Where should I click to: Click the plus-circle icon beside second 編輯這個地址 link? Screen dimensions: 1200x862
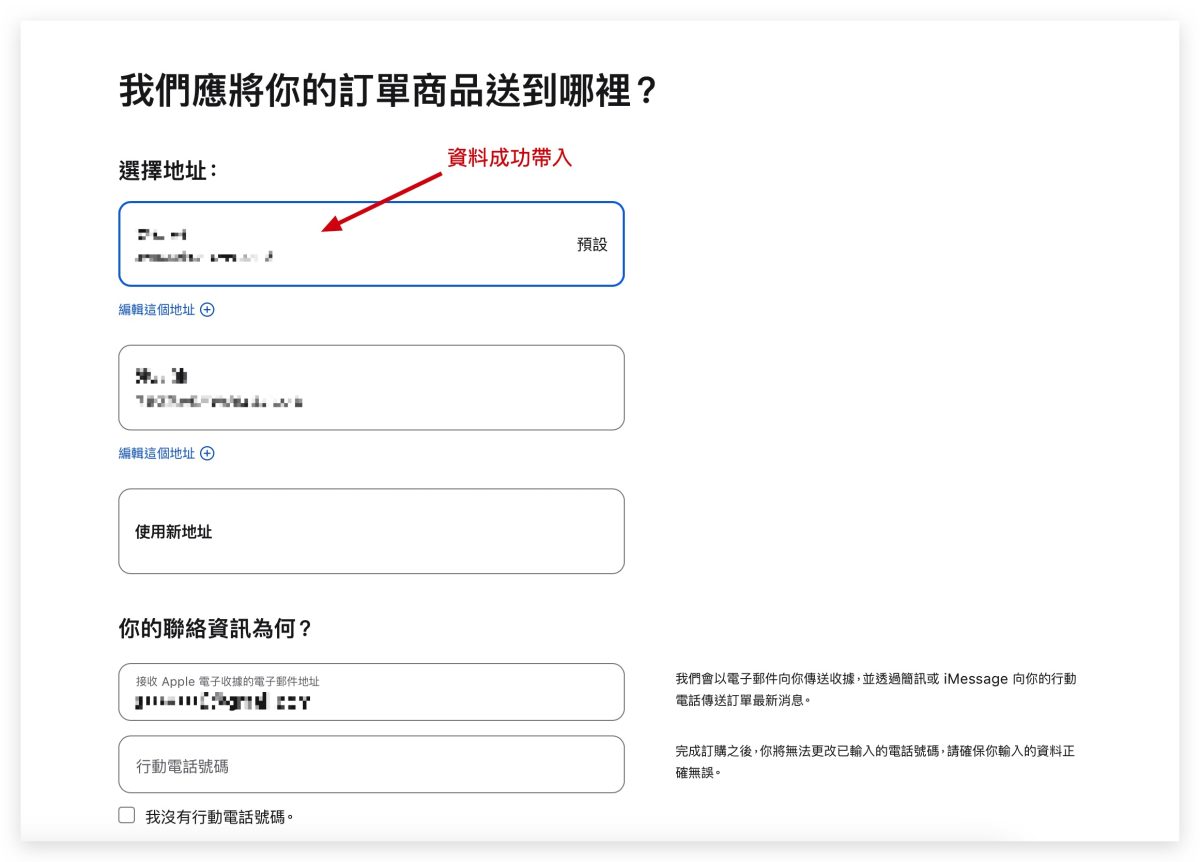coord(208,453)
